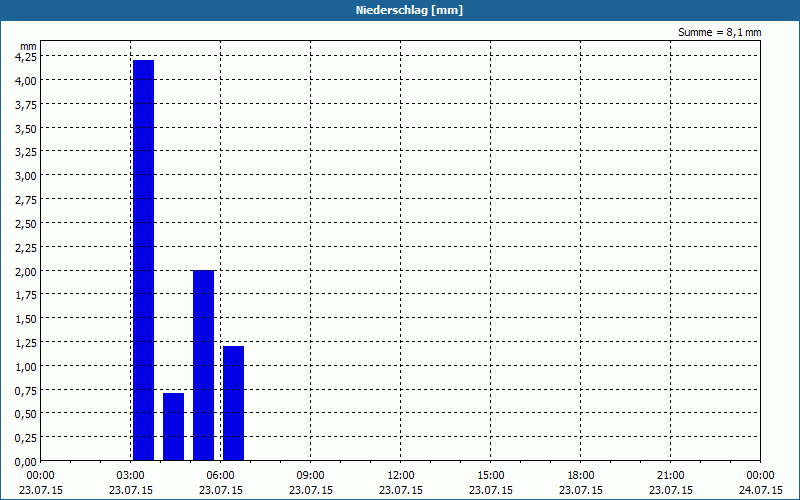Click the 0,50 y-axis label
This screenshot has width=800, height=500.
tap(26, 414)
